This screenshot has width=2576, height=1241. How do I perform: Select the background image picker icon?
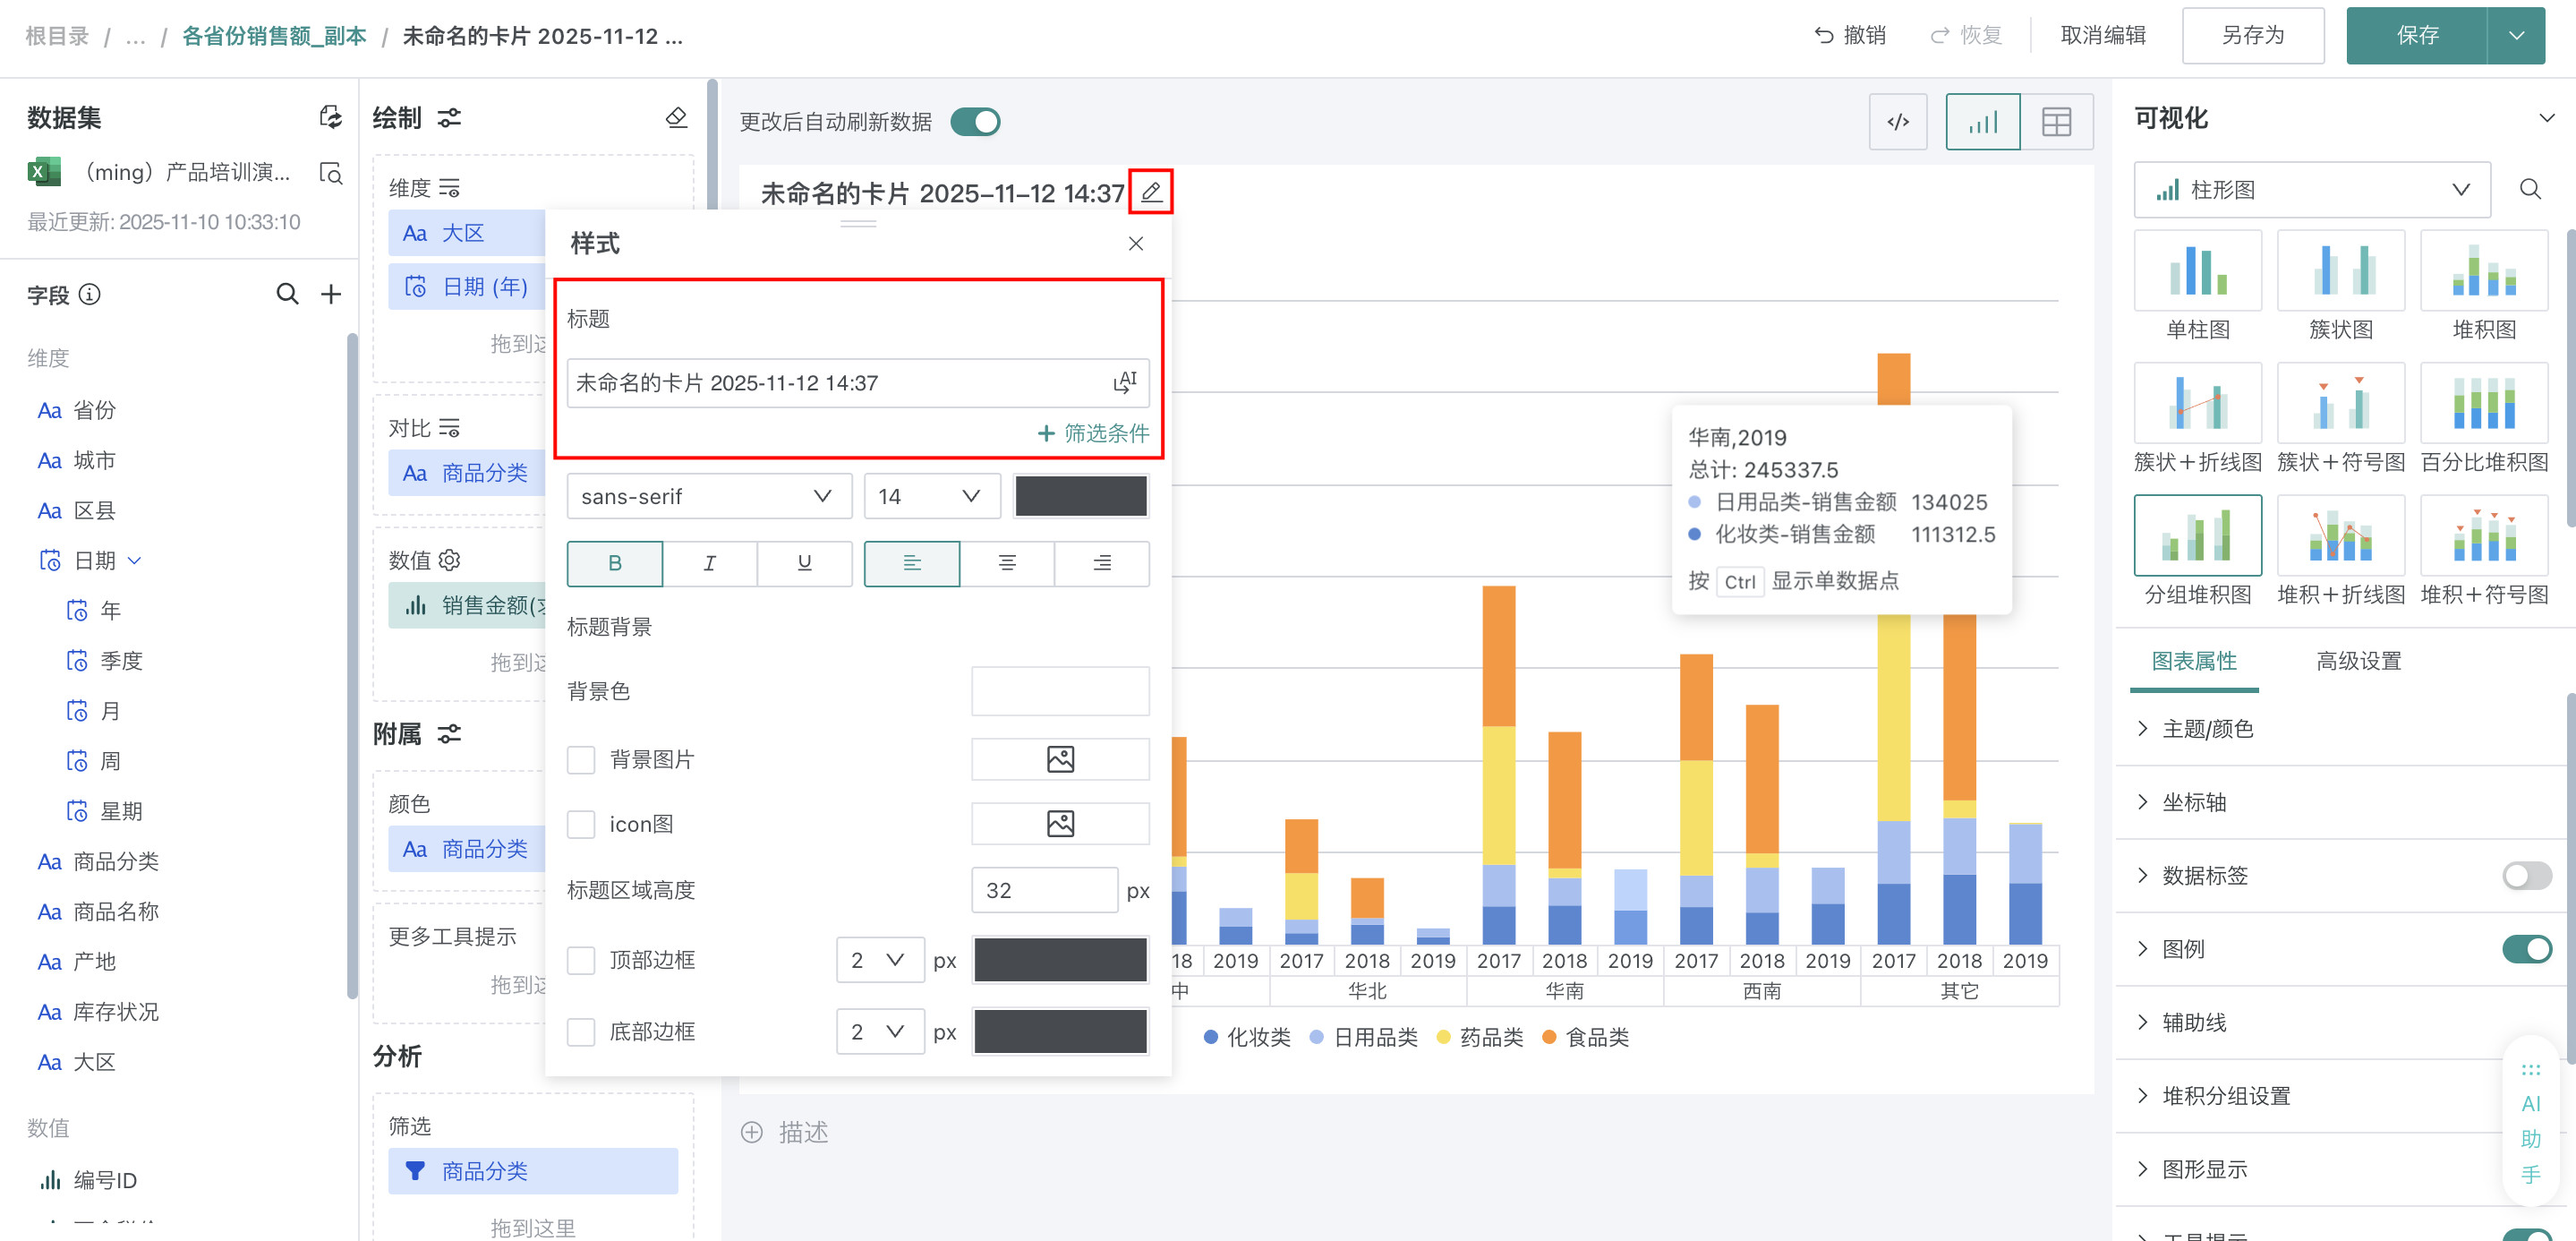point(1060,760)
